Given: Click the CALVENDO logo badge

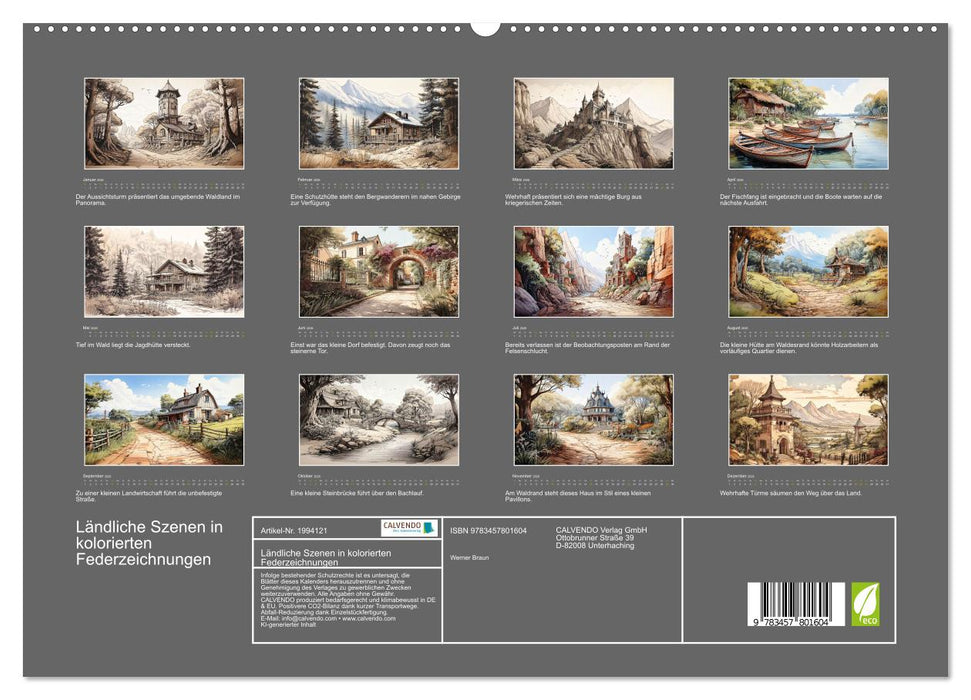Looking at the screenshot, I should (x=409, y=528).
